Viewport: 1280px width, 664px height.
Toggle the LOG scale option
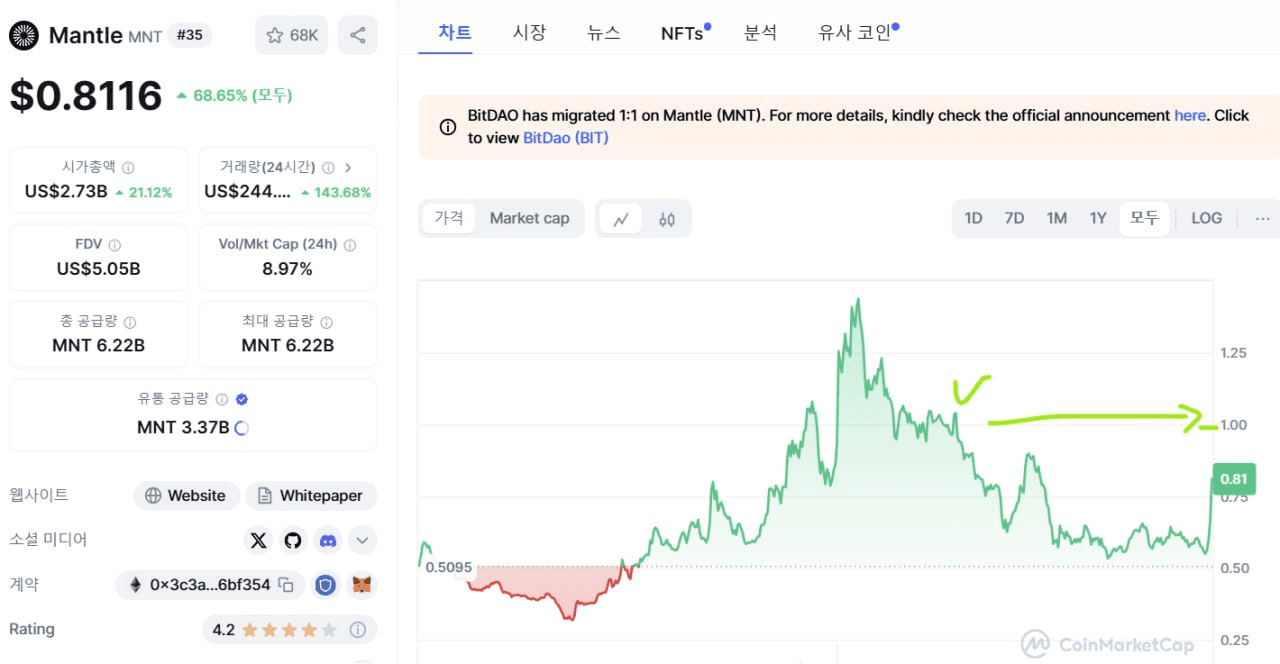click(x=1206, y=218)
